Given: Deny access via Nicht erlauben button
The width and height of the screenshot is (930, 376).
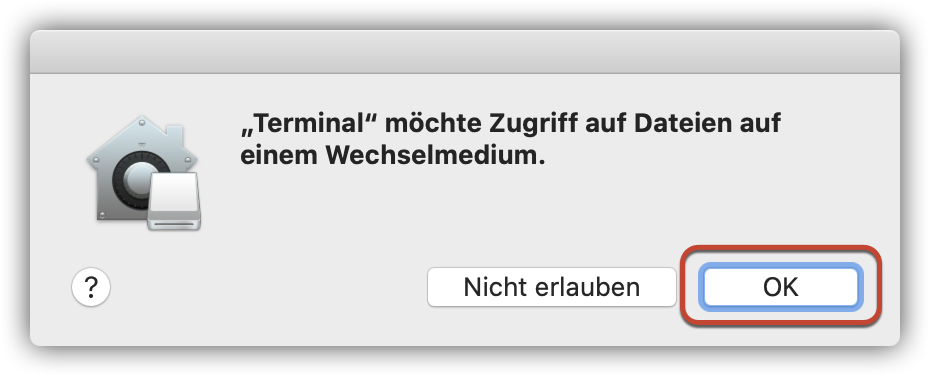Looking at the screenshot, I should [x=552, y=287].
